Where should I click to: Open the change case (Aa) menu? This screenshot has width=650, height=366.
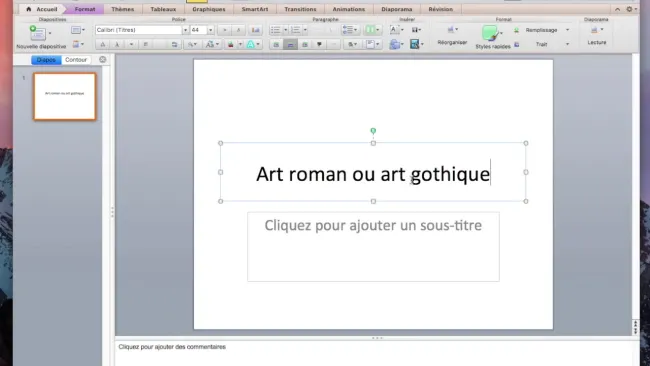click(x=212, y=44)
